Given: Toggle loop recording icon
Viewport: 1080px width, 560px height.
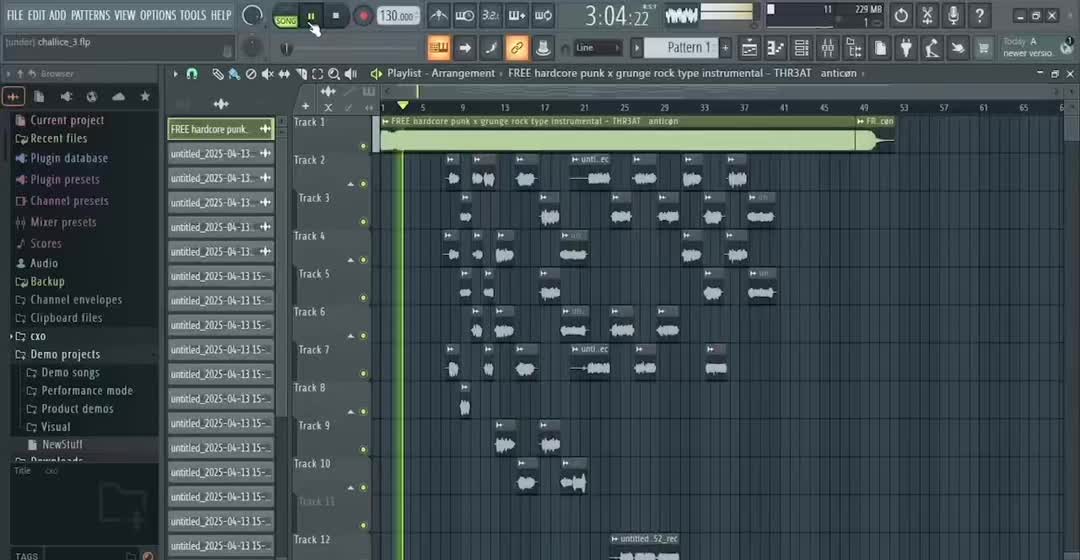Looking at the screenshot, I should pos(543,15).
